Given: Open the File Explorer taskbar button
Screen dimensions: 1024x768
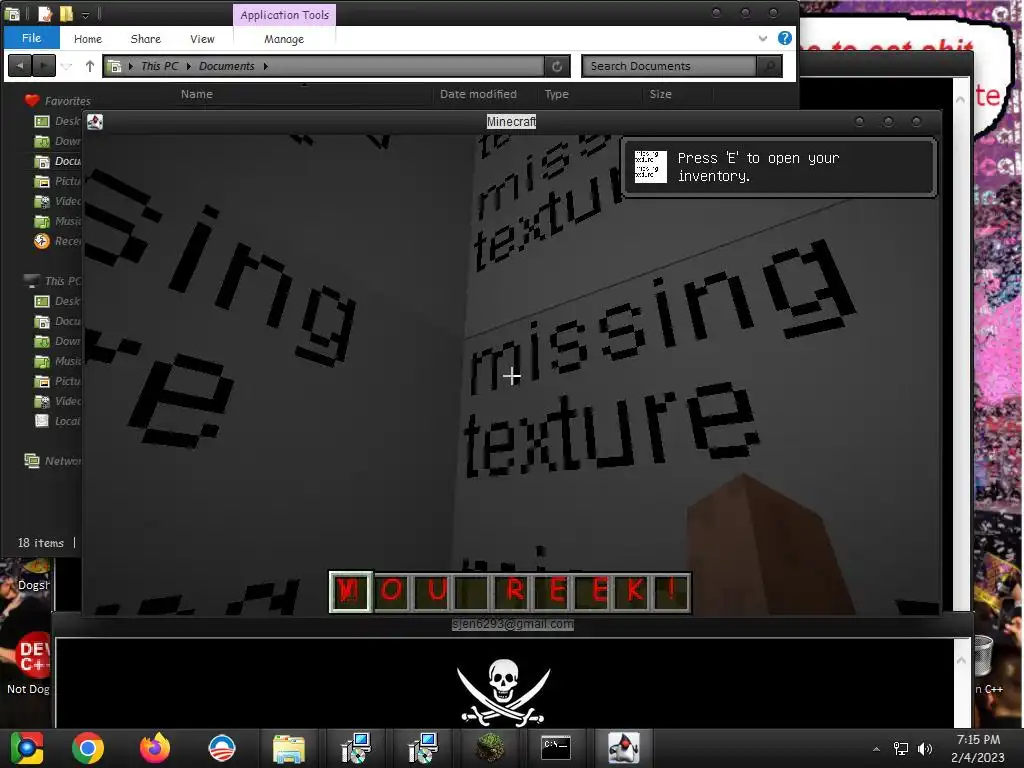Looking at the screenshot, I should click(289, 748).
